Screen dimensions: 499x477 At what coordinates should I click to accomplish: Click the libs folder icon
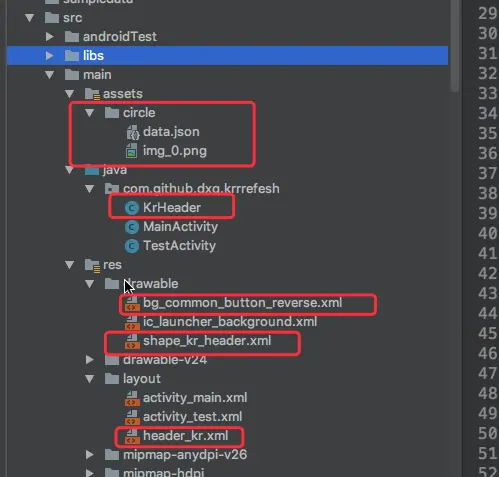point(72,56)
